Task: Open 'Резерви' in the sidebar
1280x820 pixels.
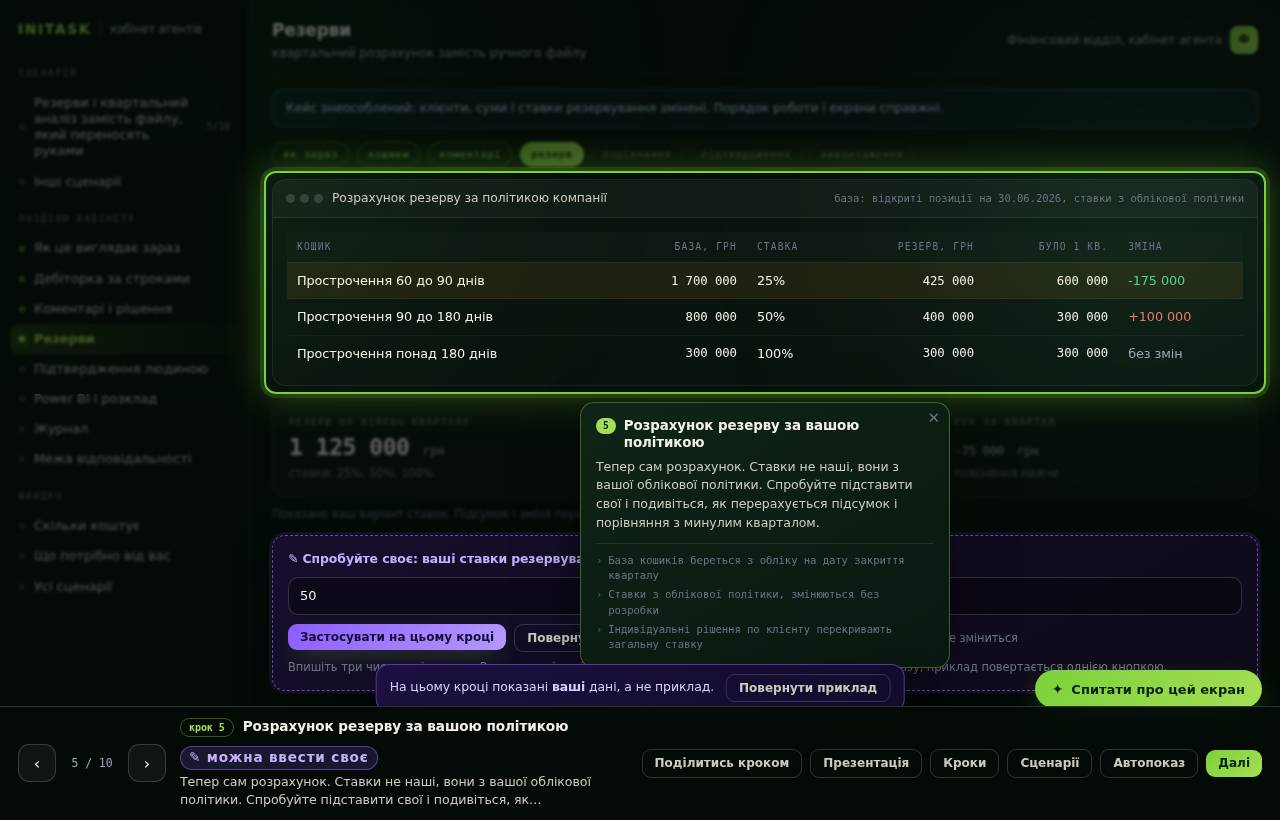Action: coord(64,339)
